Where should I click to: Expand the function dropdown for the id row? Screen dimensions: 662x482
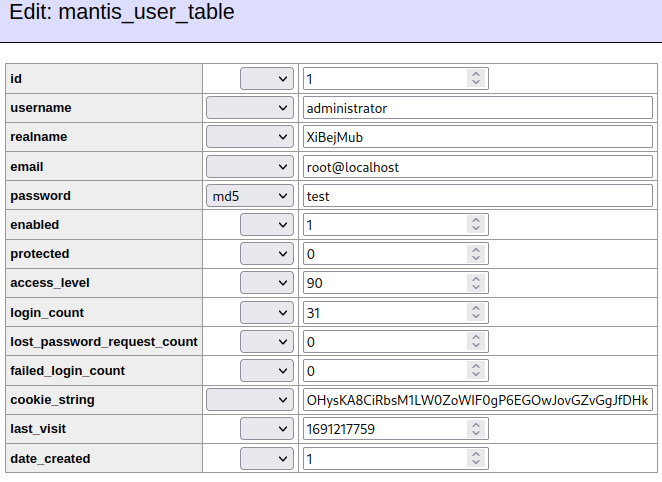point(266,79)
